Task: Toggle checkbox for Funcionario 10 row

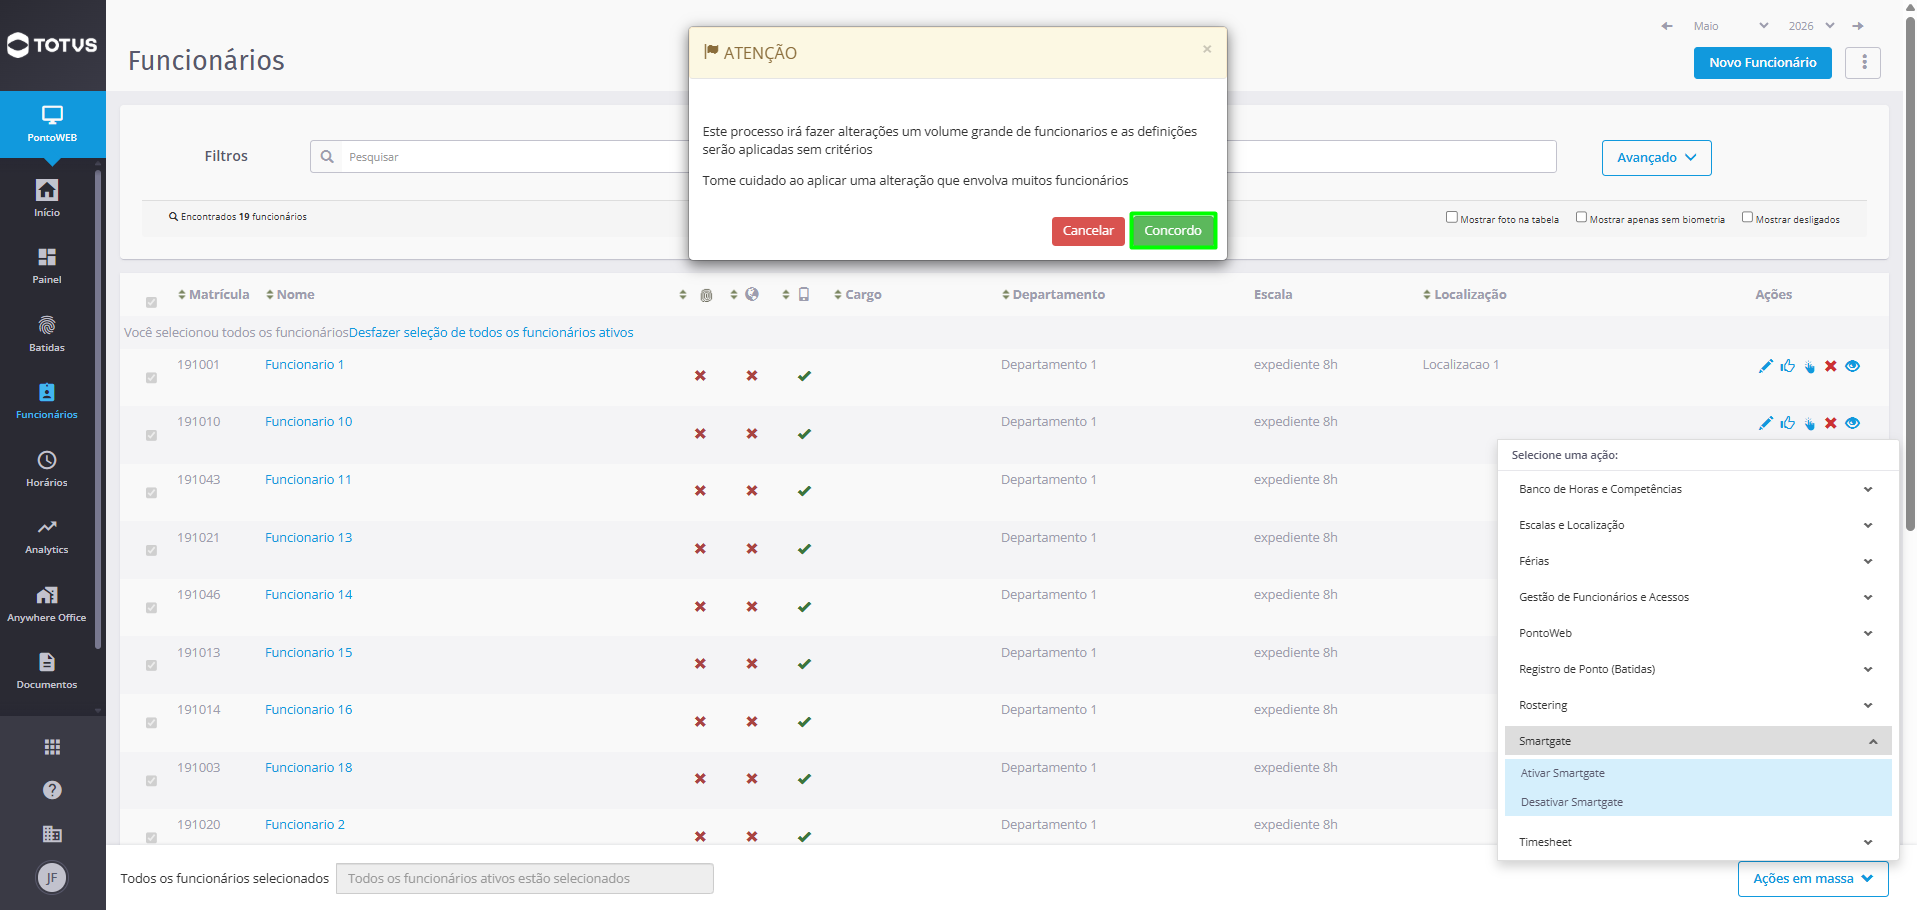Action: [151, 435]
